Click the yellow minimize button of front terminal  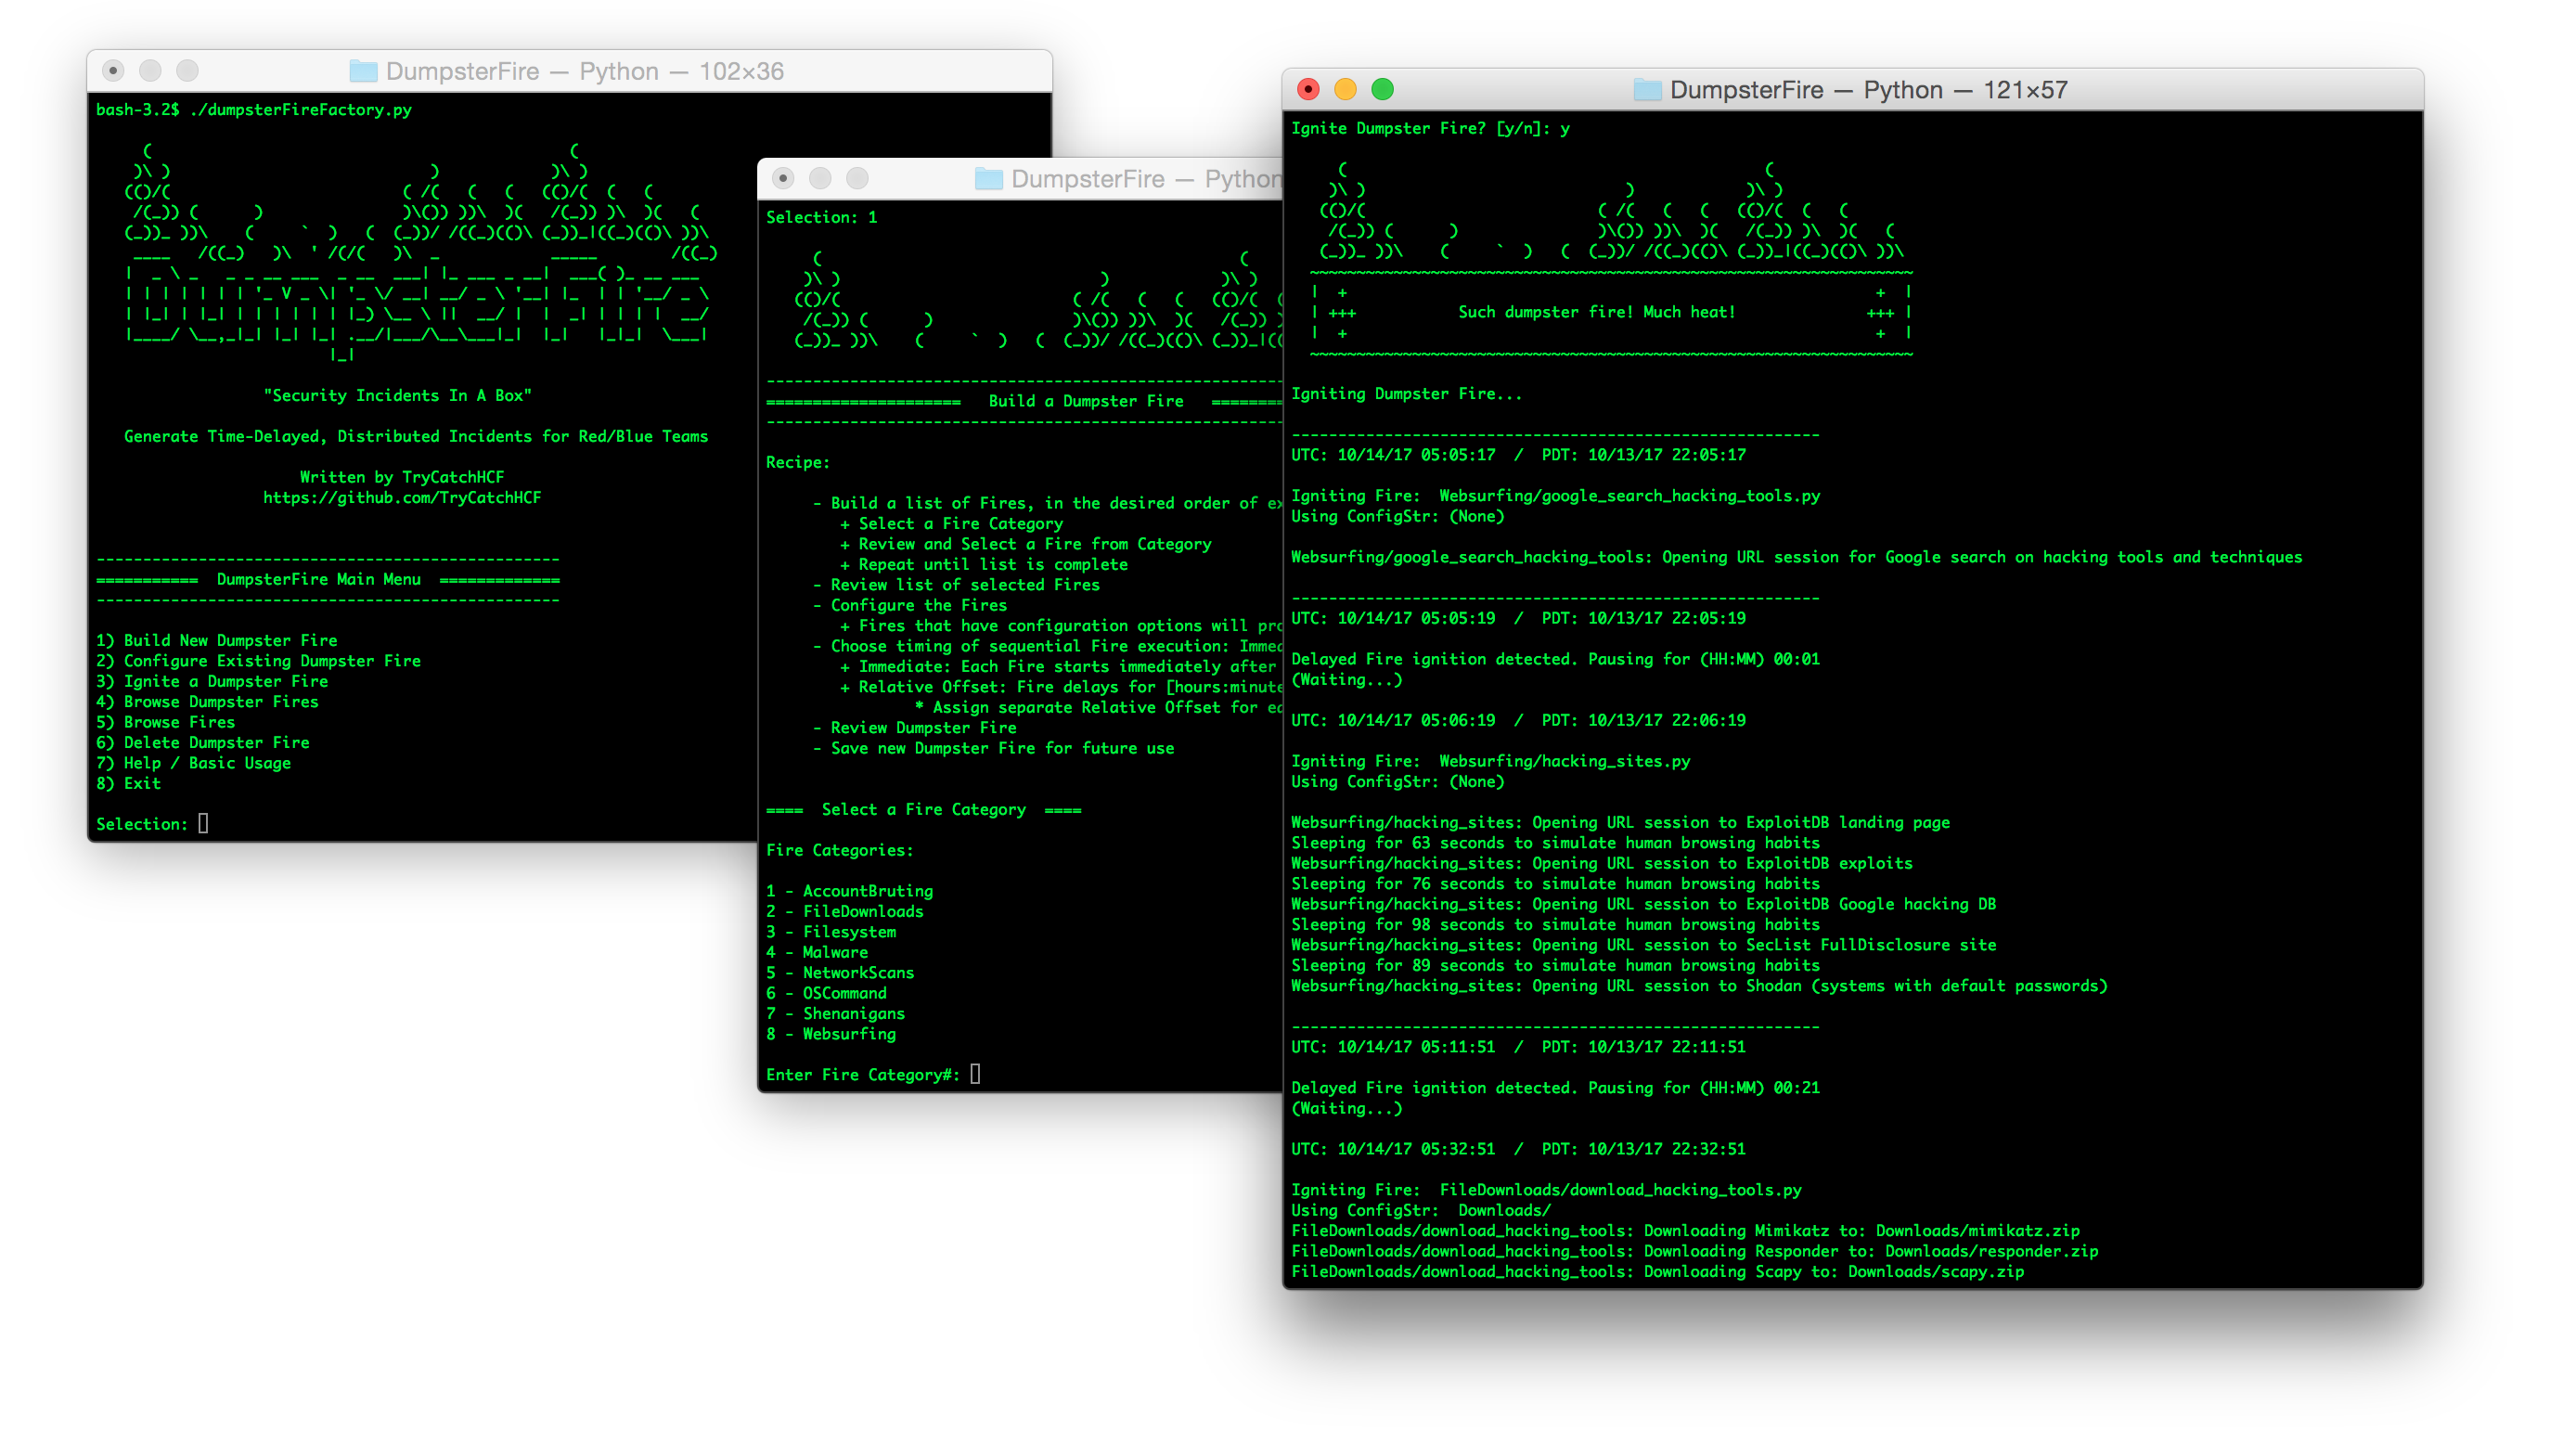pos(1345,89)
